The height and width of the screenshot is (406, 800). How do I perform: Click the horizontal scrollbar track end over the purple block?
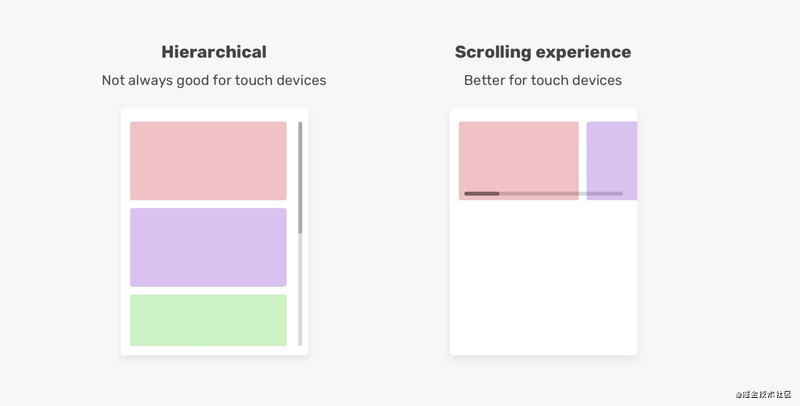(x=605, y=194)
